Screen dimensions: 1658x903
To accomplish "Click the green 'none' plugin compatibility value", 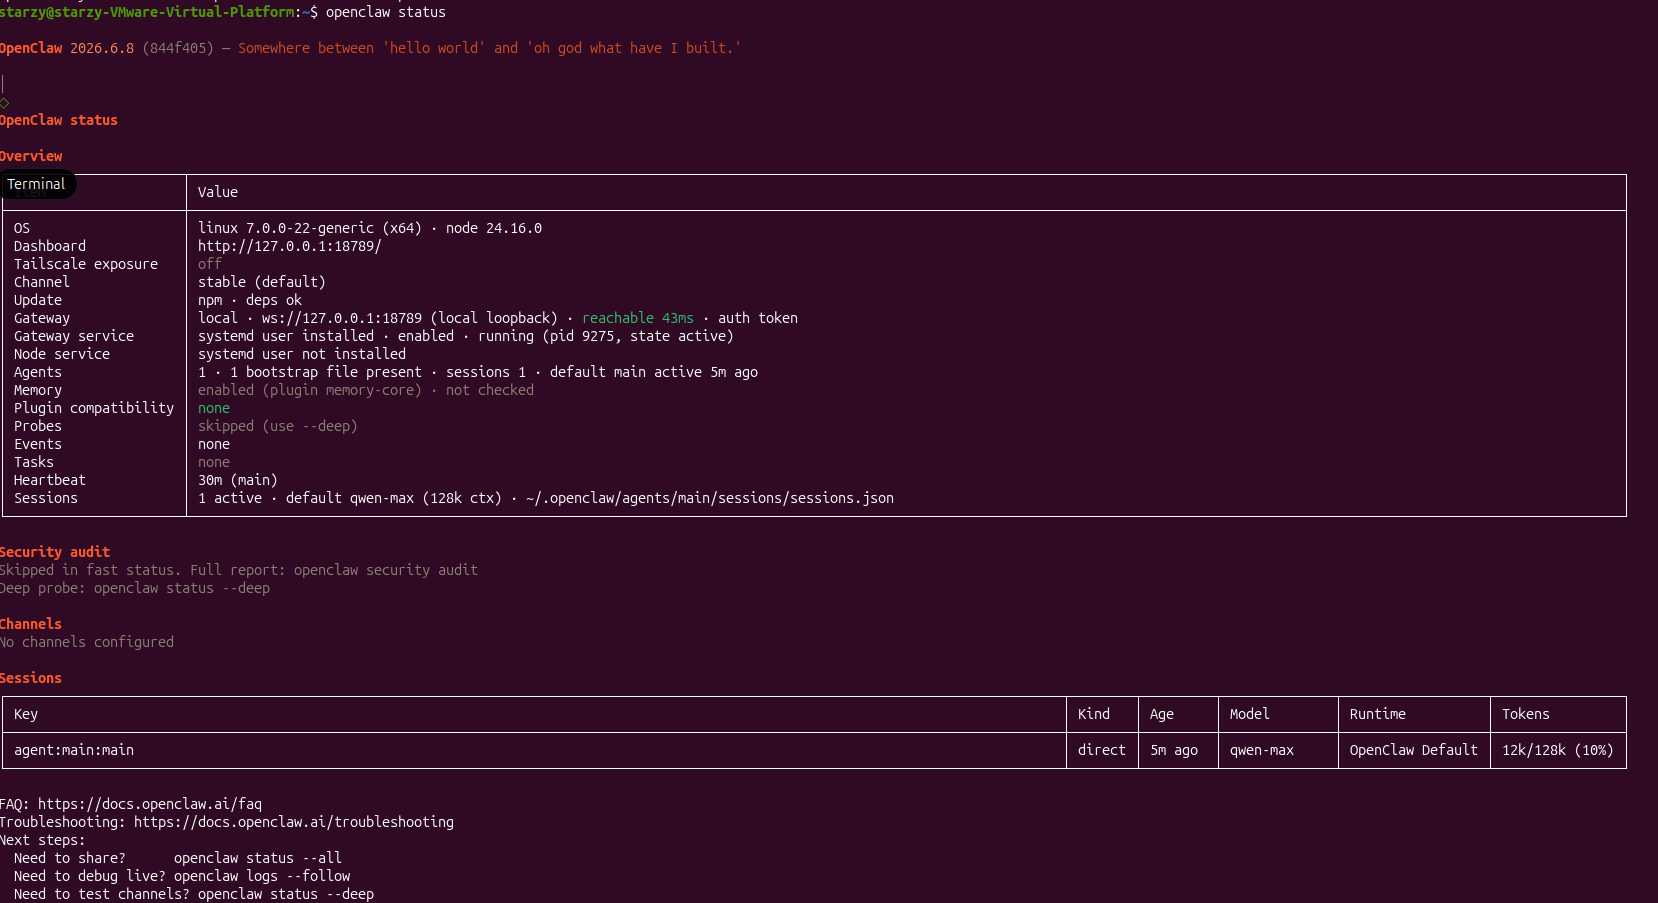I will (x=214, y=408).
